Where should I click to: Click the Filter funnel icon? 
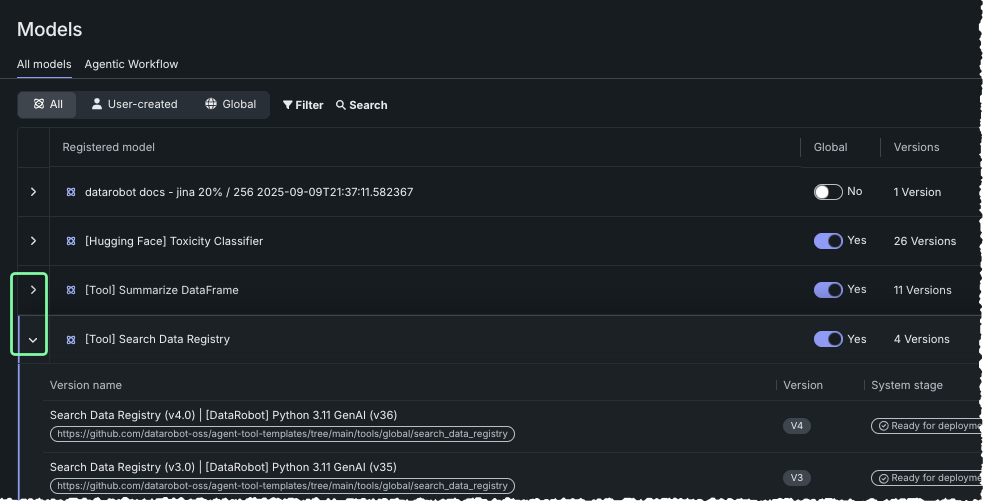pyautogui.click(x=288, y=105)
